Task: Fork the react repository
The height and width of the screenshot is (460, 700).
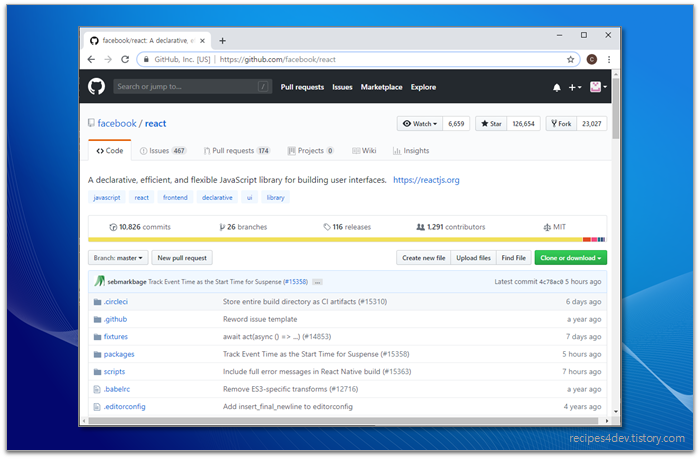Action: [x=561, y=124]
